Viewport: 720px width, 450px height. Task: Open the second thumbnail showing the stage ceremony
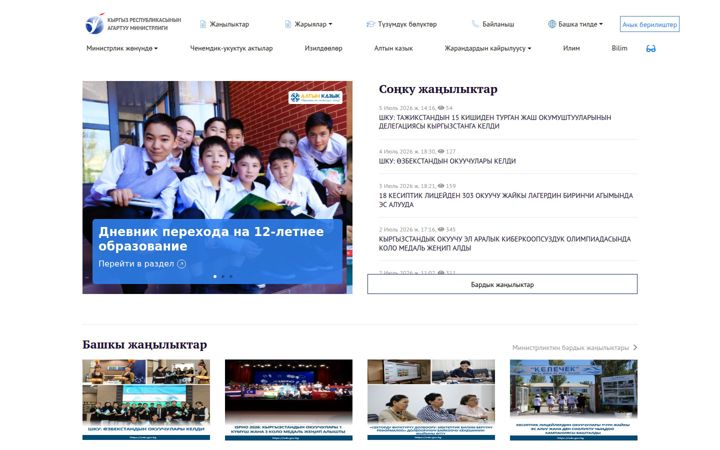pos(288,399)
